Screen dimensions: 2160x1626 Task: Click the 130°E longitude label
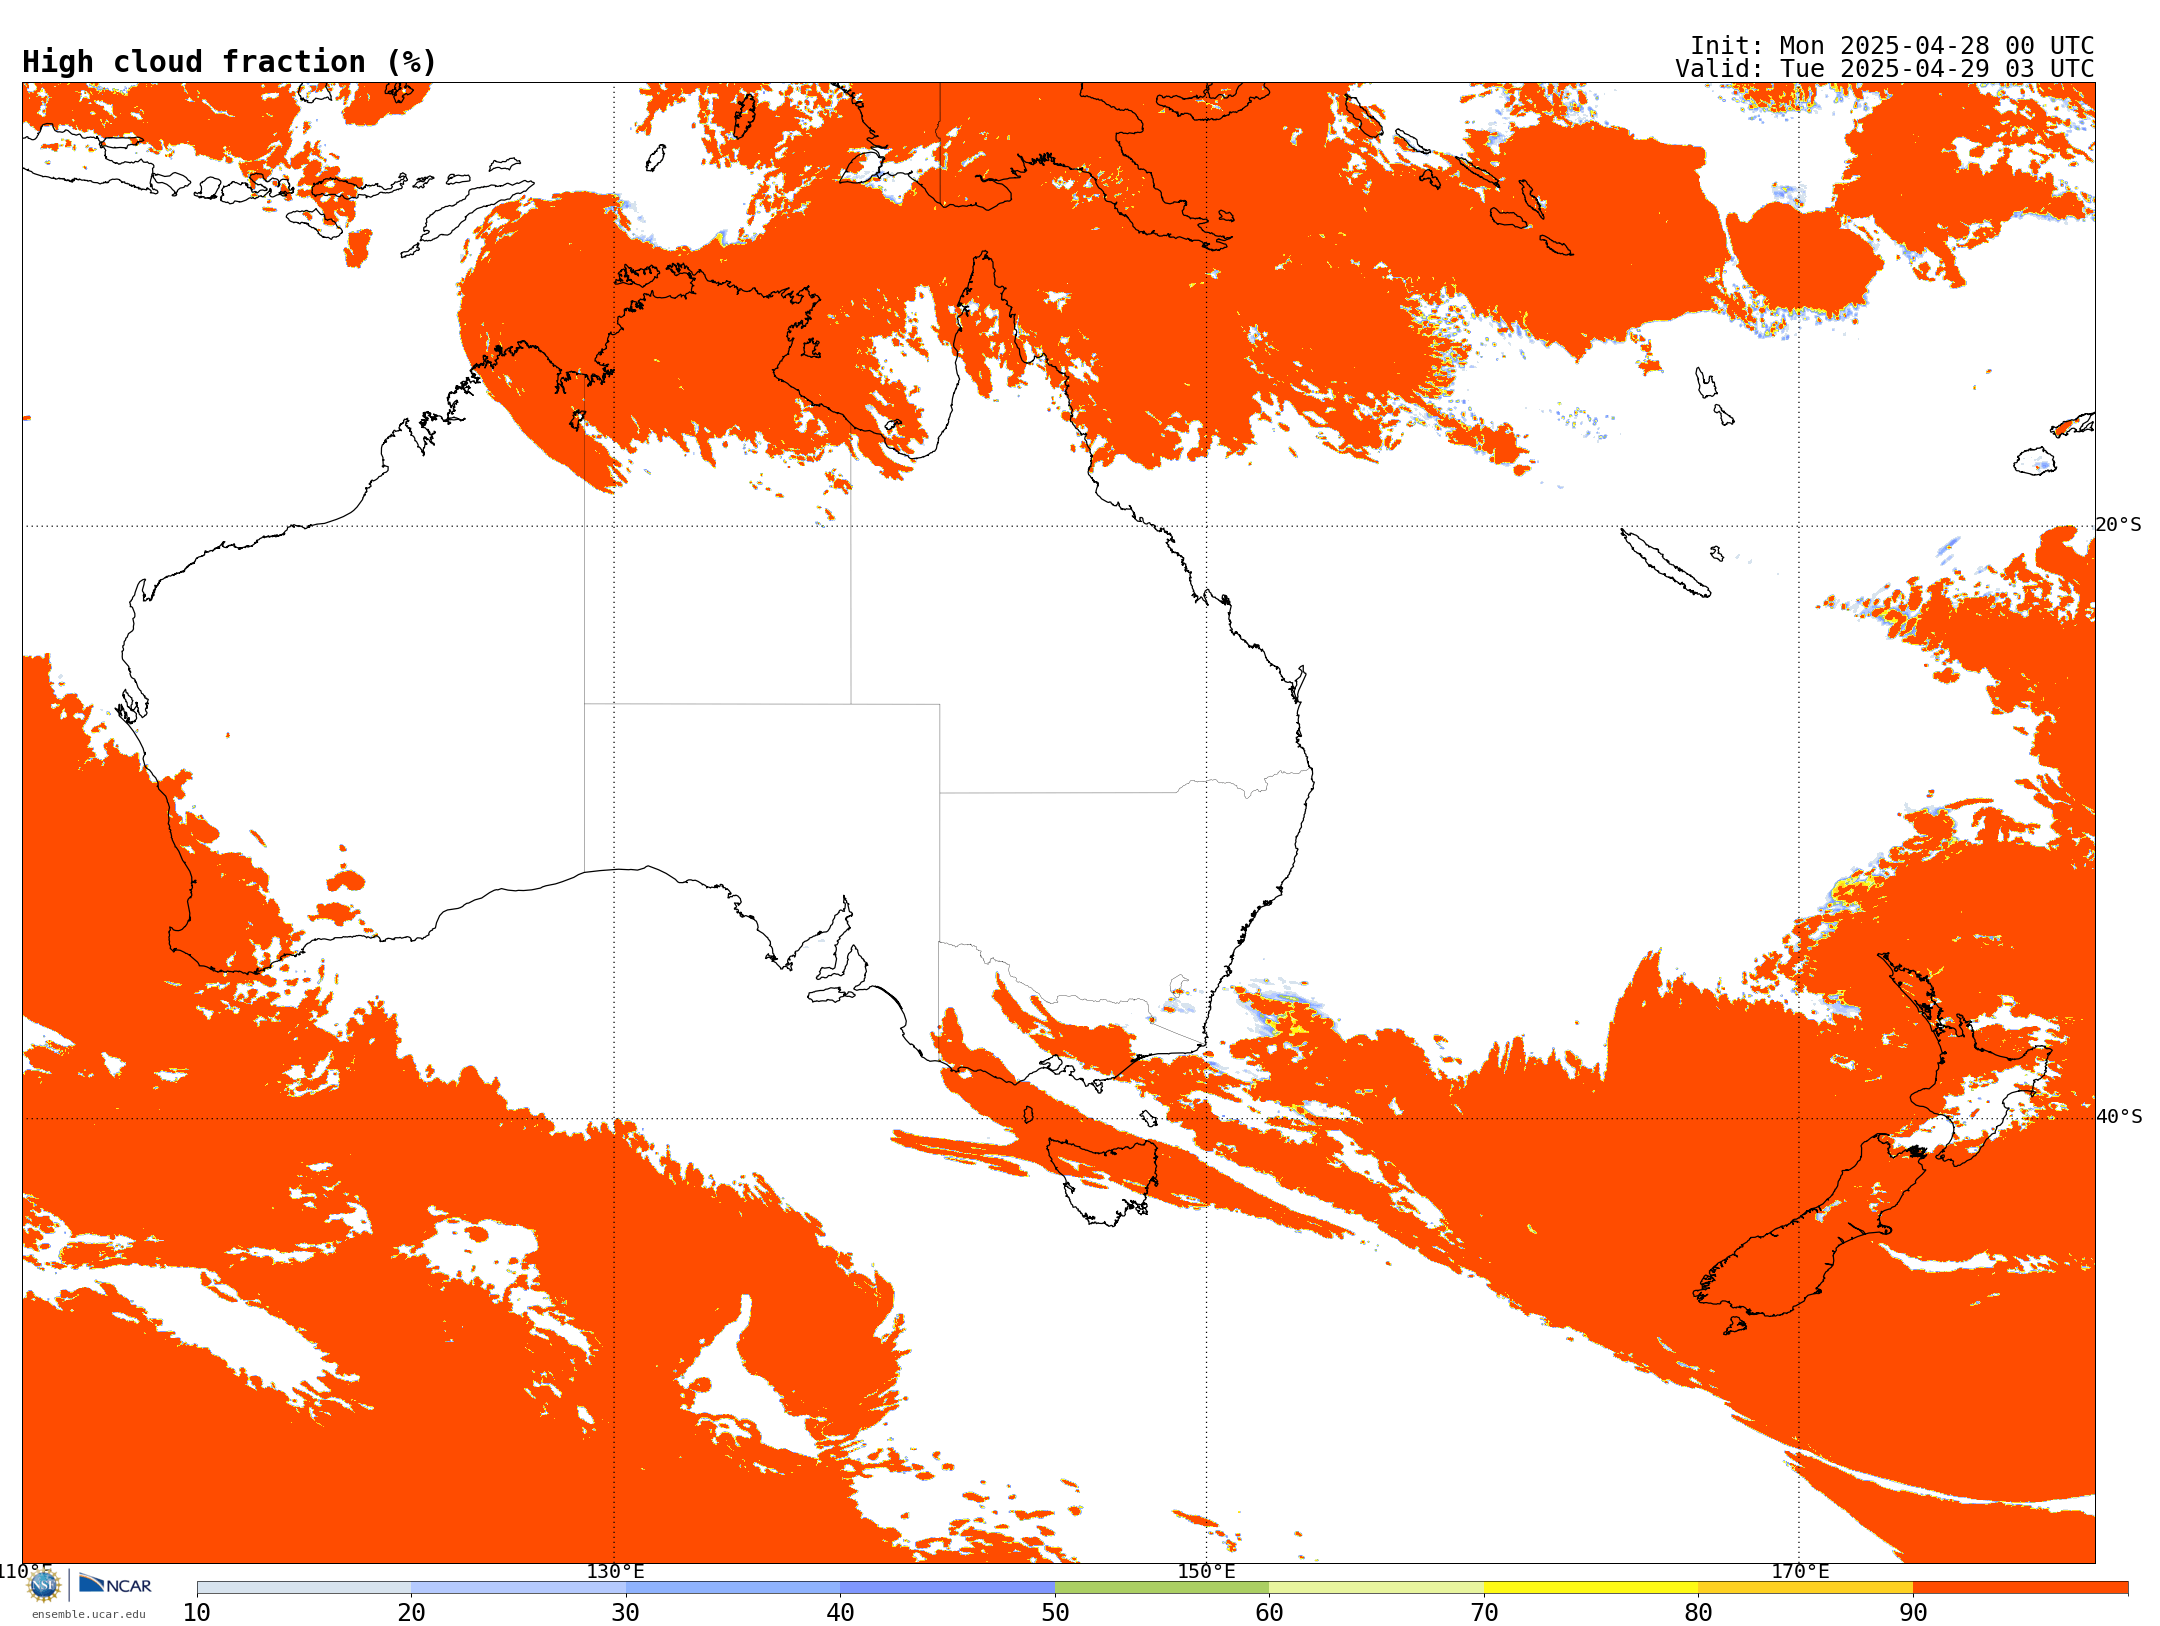click(615, 1571)
